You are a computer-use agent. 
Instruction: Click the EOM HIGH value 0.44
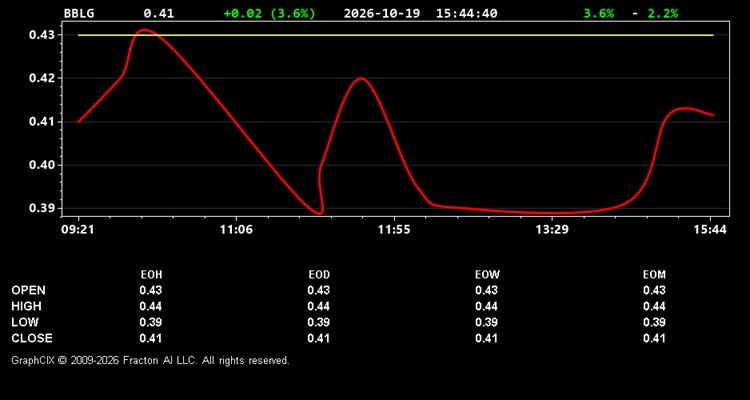click(x=654, y=306)
